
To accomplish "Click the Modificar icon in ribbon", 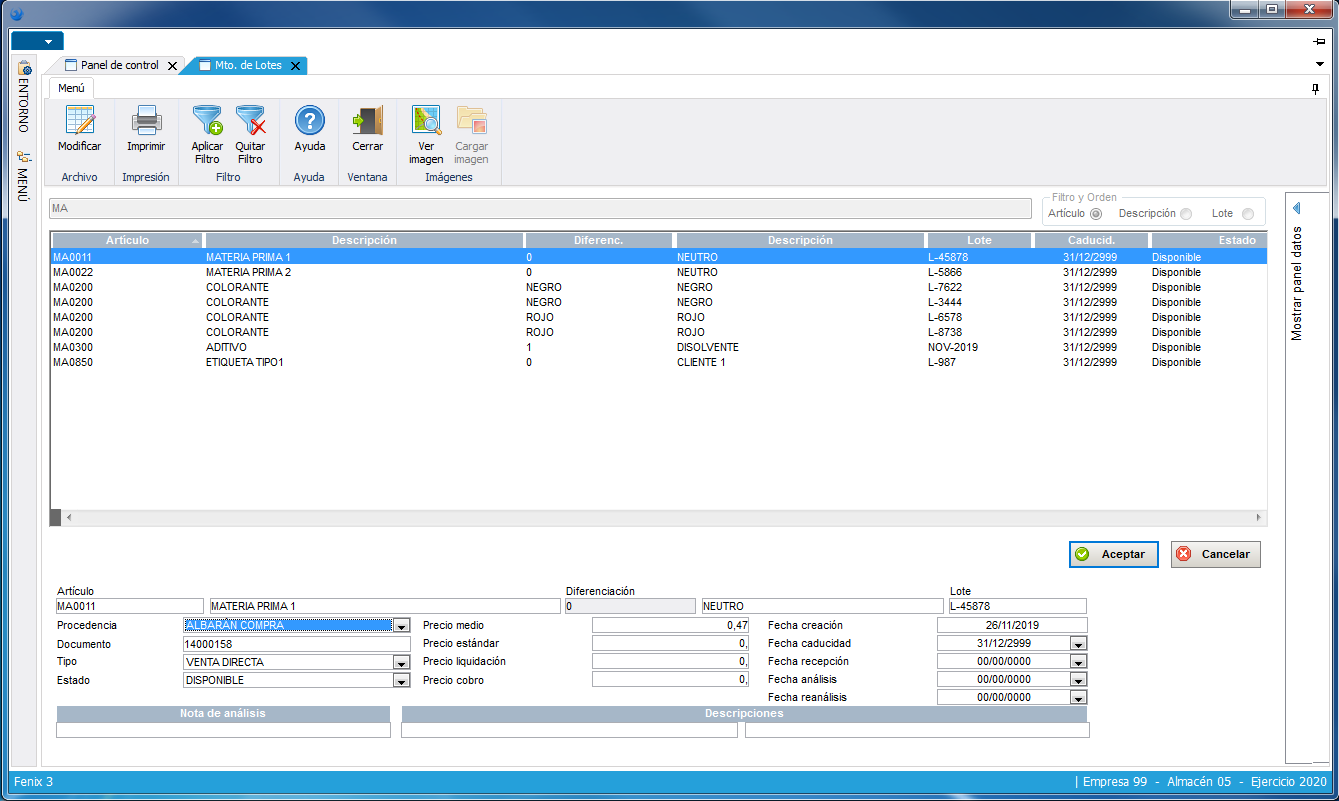I will [x=79, y=121].
